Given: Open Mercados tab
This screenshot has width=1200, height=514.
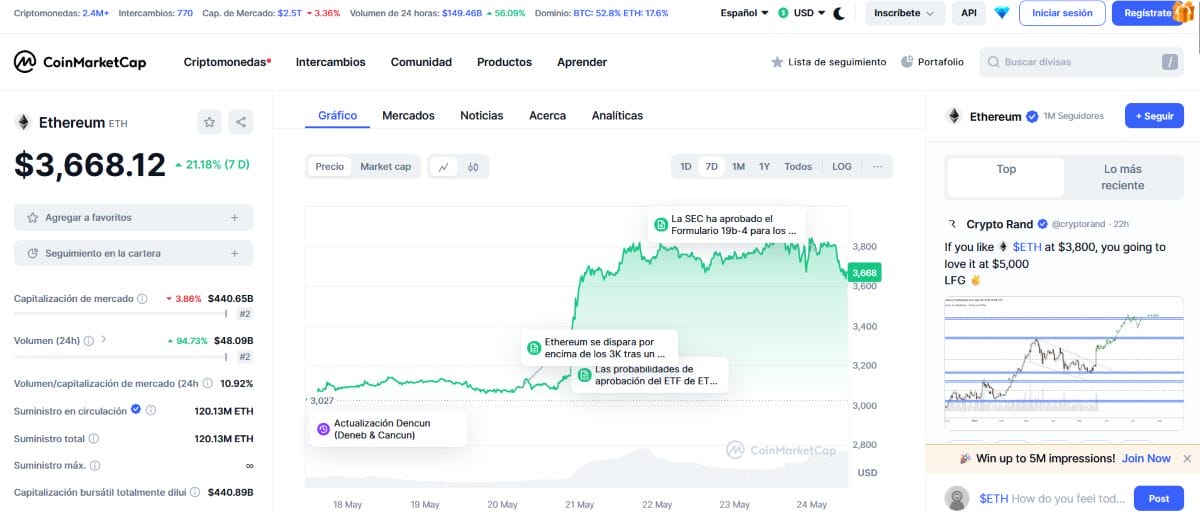Looking at the screenshot, I should tap(408, 115).
